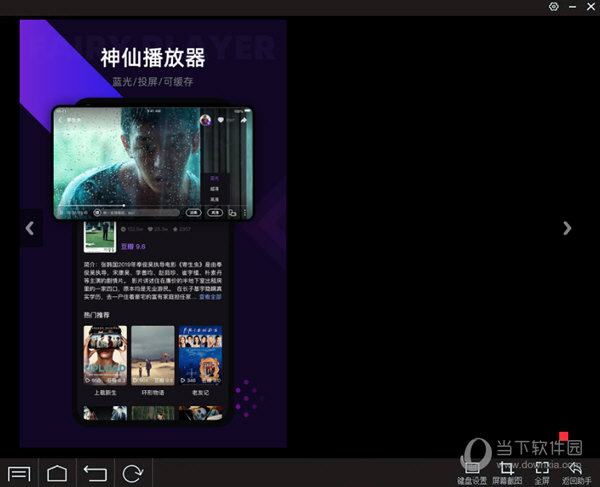Click the 神仙播放器 title text
The image size is (600, 487).
point(153,58)
